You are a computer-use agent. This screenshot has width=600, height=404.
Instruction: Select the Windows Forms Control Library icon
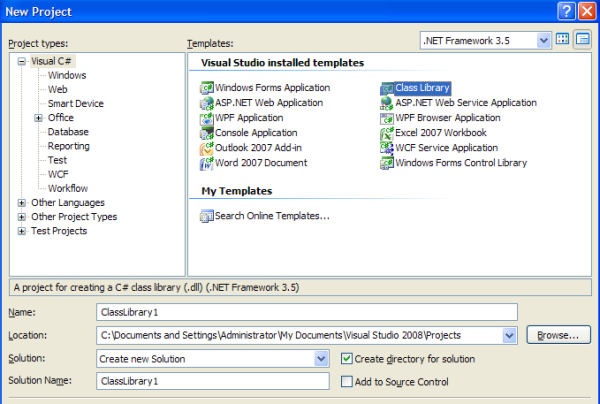click(x=387, y=163)
